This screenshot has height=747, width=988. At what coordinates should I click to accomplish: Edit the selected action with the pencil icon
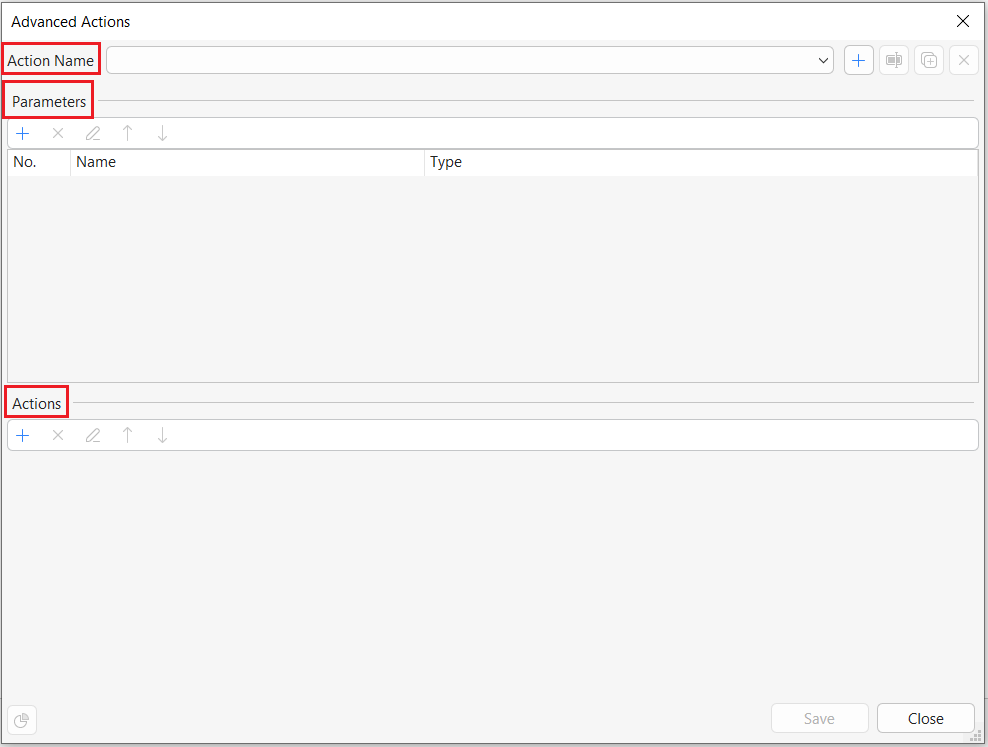click(x=92, y=435)
